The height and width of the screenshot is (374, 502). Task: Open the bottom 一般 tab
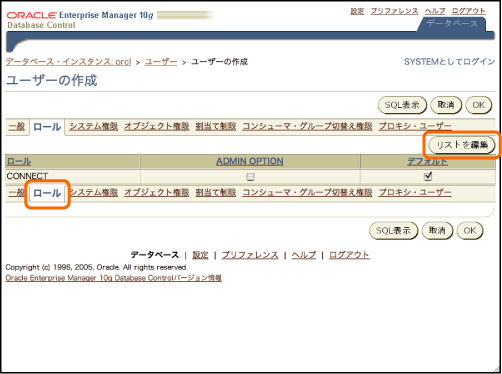(x=16, y=192)
